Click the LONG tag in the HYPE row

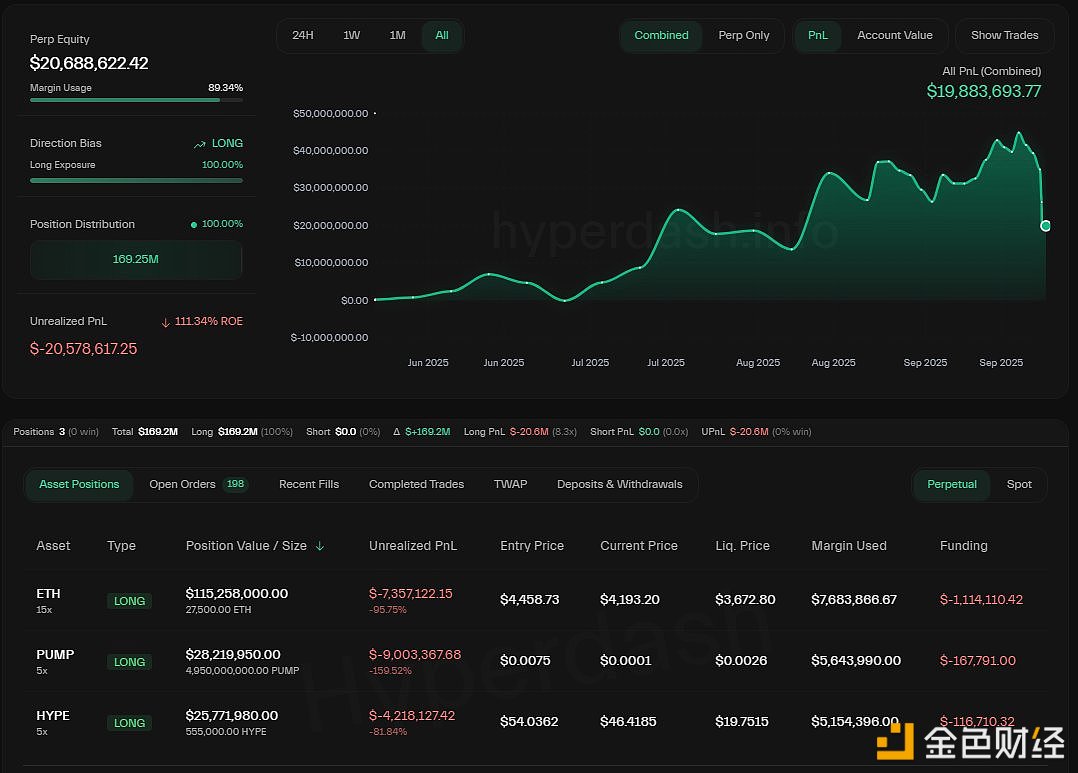129,723
